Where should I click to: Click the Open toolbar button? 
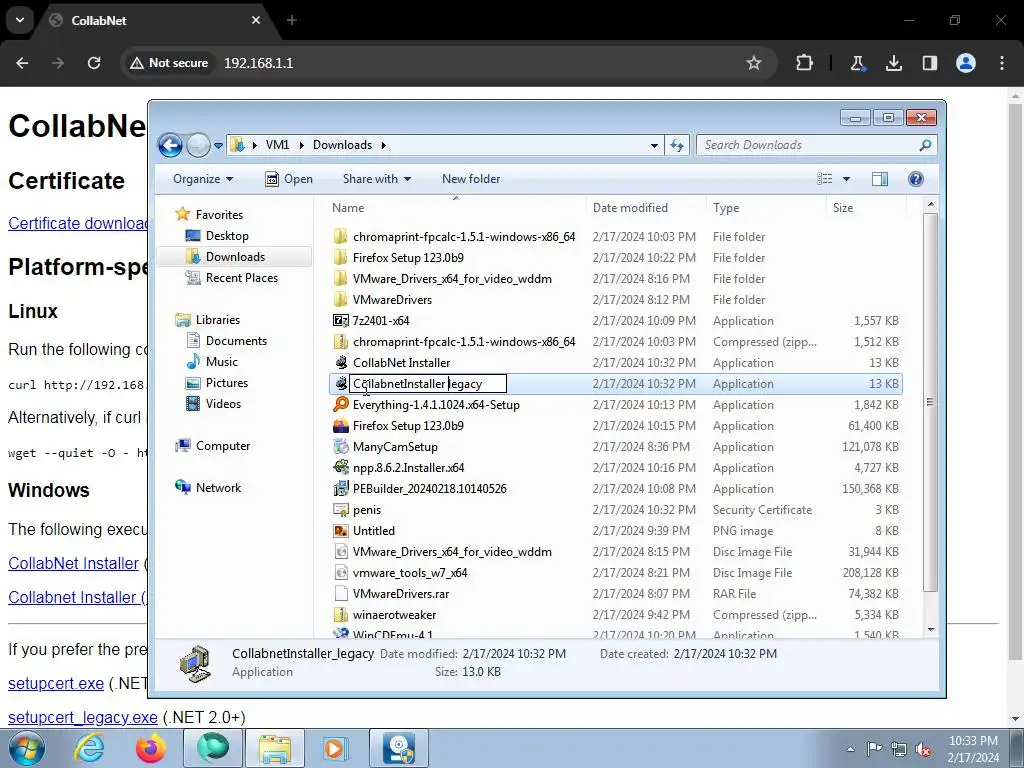point(289,179)
